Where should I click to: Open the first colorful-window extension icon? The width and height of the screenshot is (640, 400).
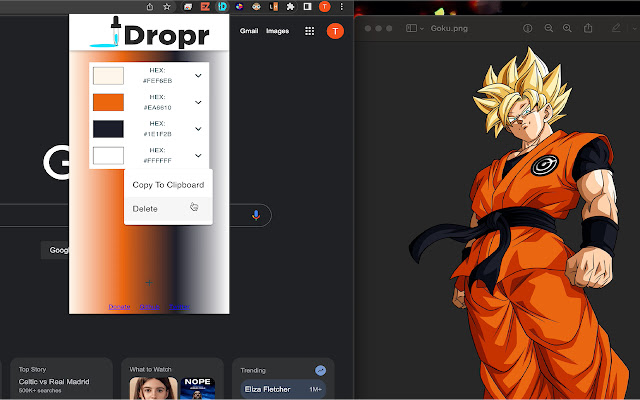tap(188, 7)
